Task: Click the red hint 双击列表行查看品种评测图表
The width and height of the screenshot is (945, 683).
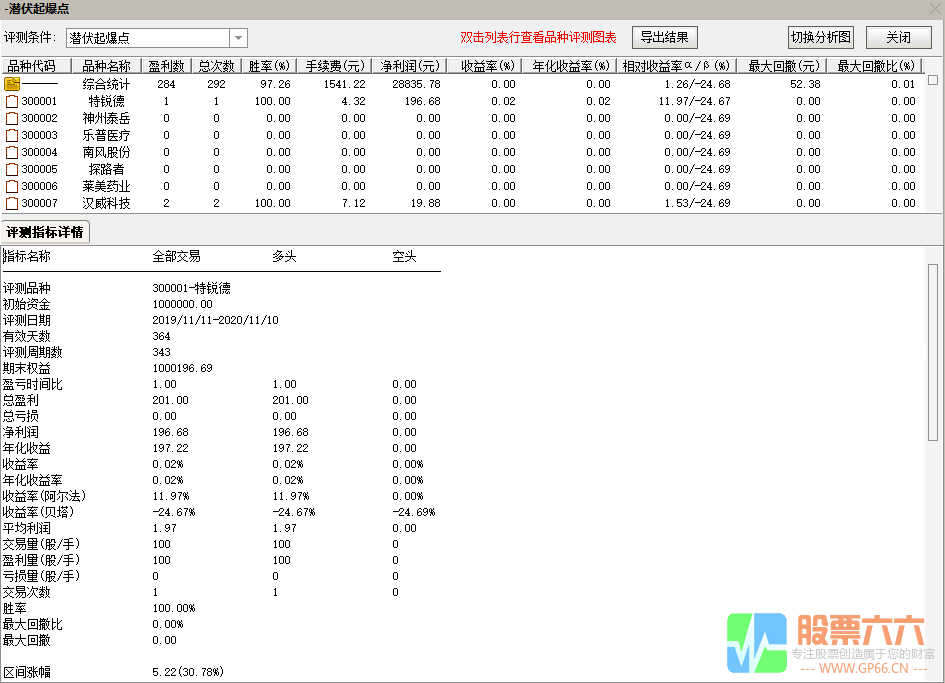Action: point(536,37)
